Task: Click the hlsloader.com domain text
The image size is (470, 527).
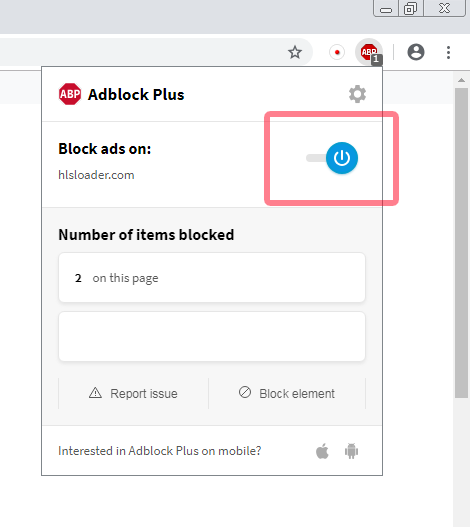Action: tap(96, 175)
